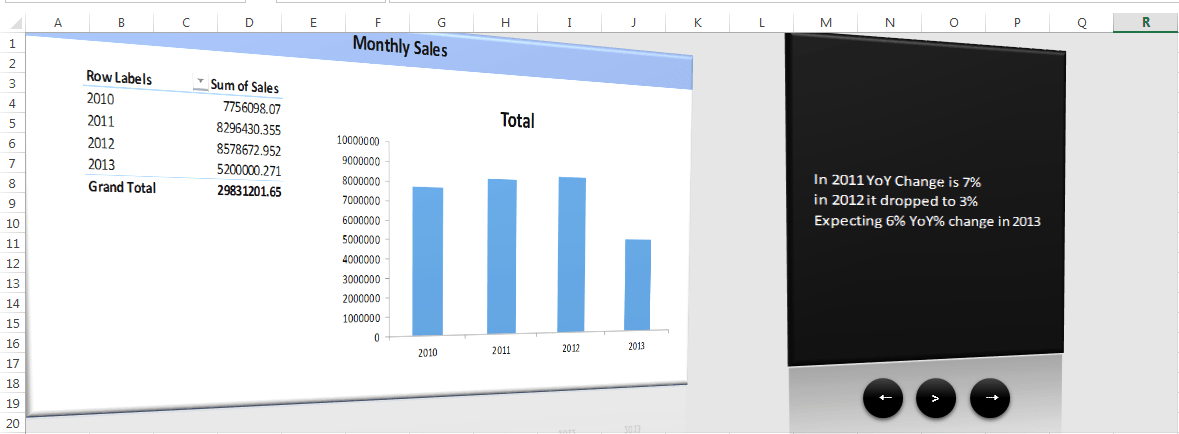This screenshot has height=434, width=1179.
Task: Click the value 5200000.271
Action: pyautogui.click(x=248, y=171)
